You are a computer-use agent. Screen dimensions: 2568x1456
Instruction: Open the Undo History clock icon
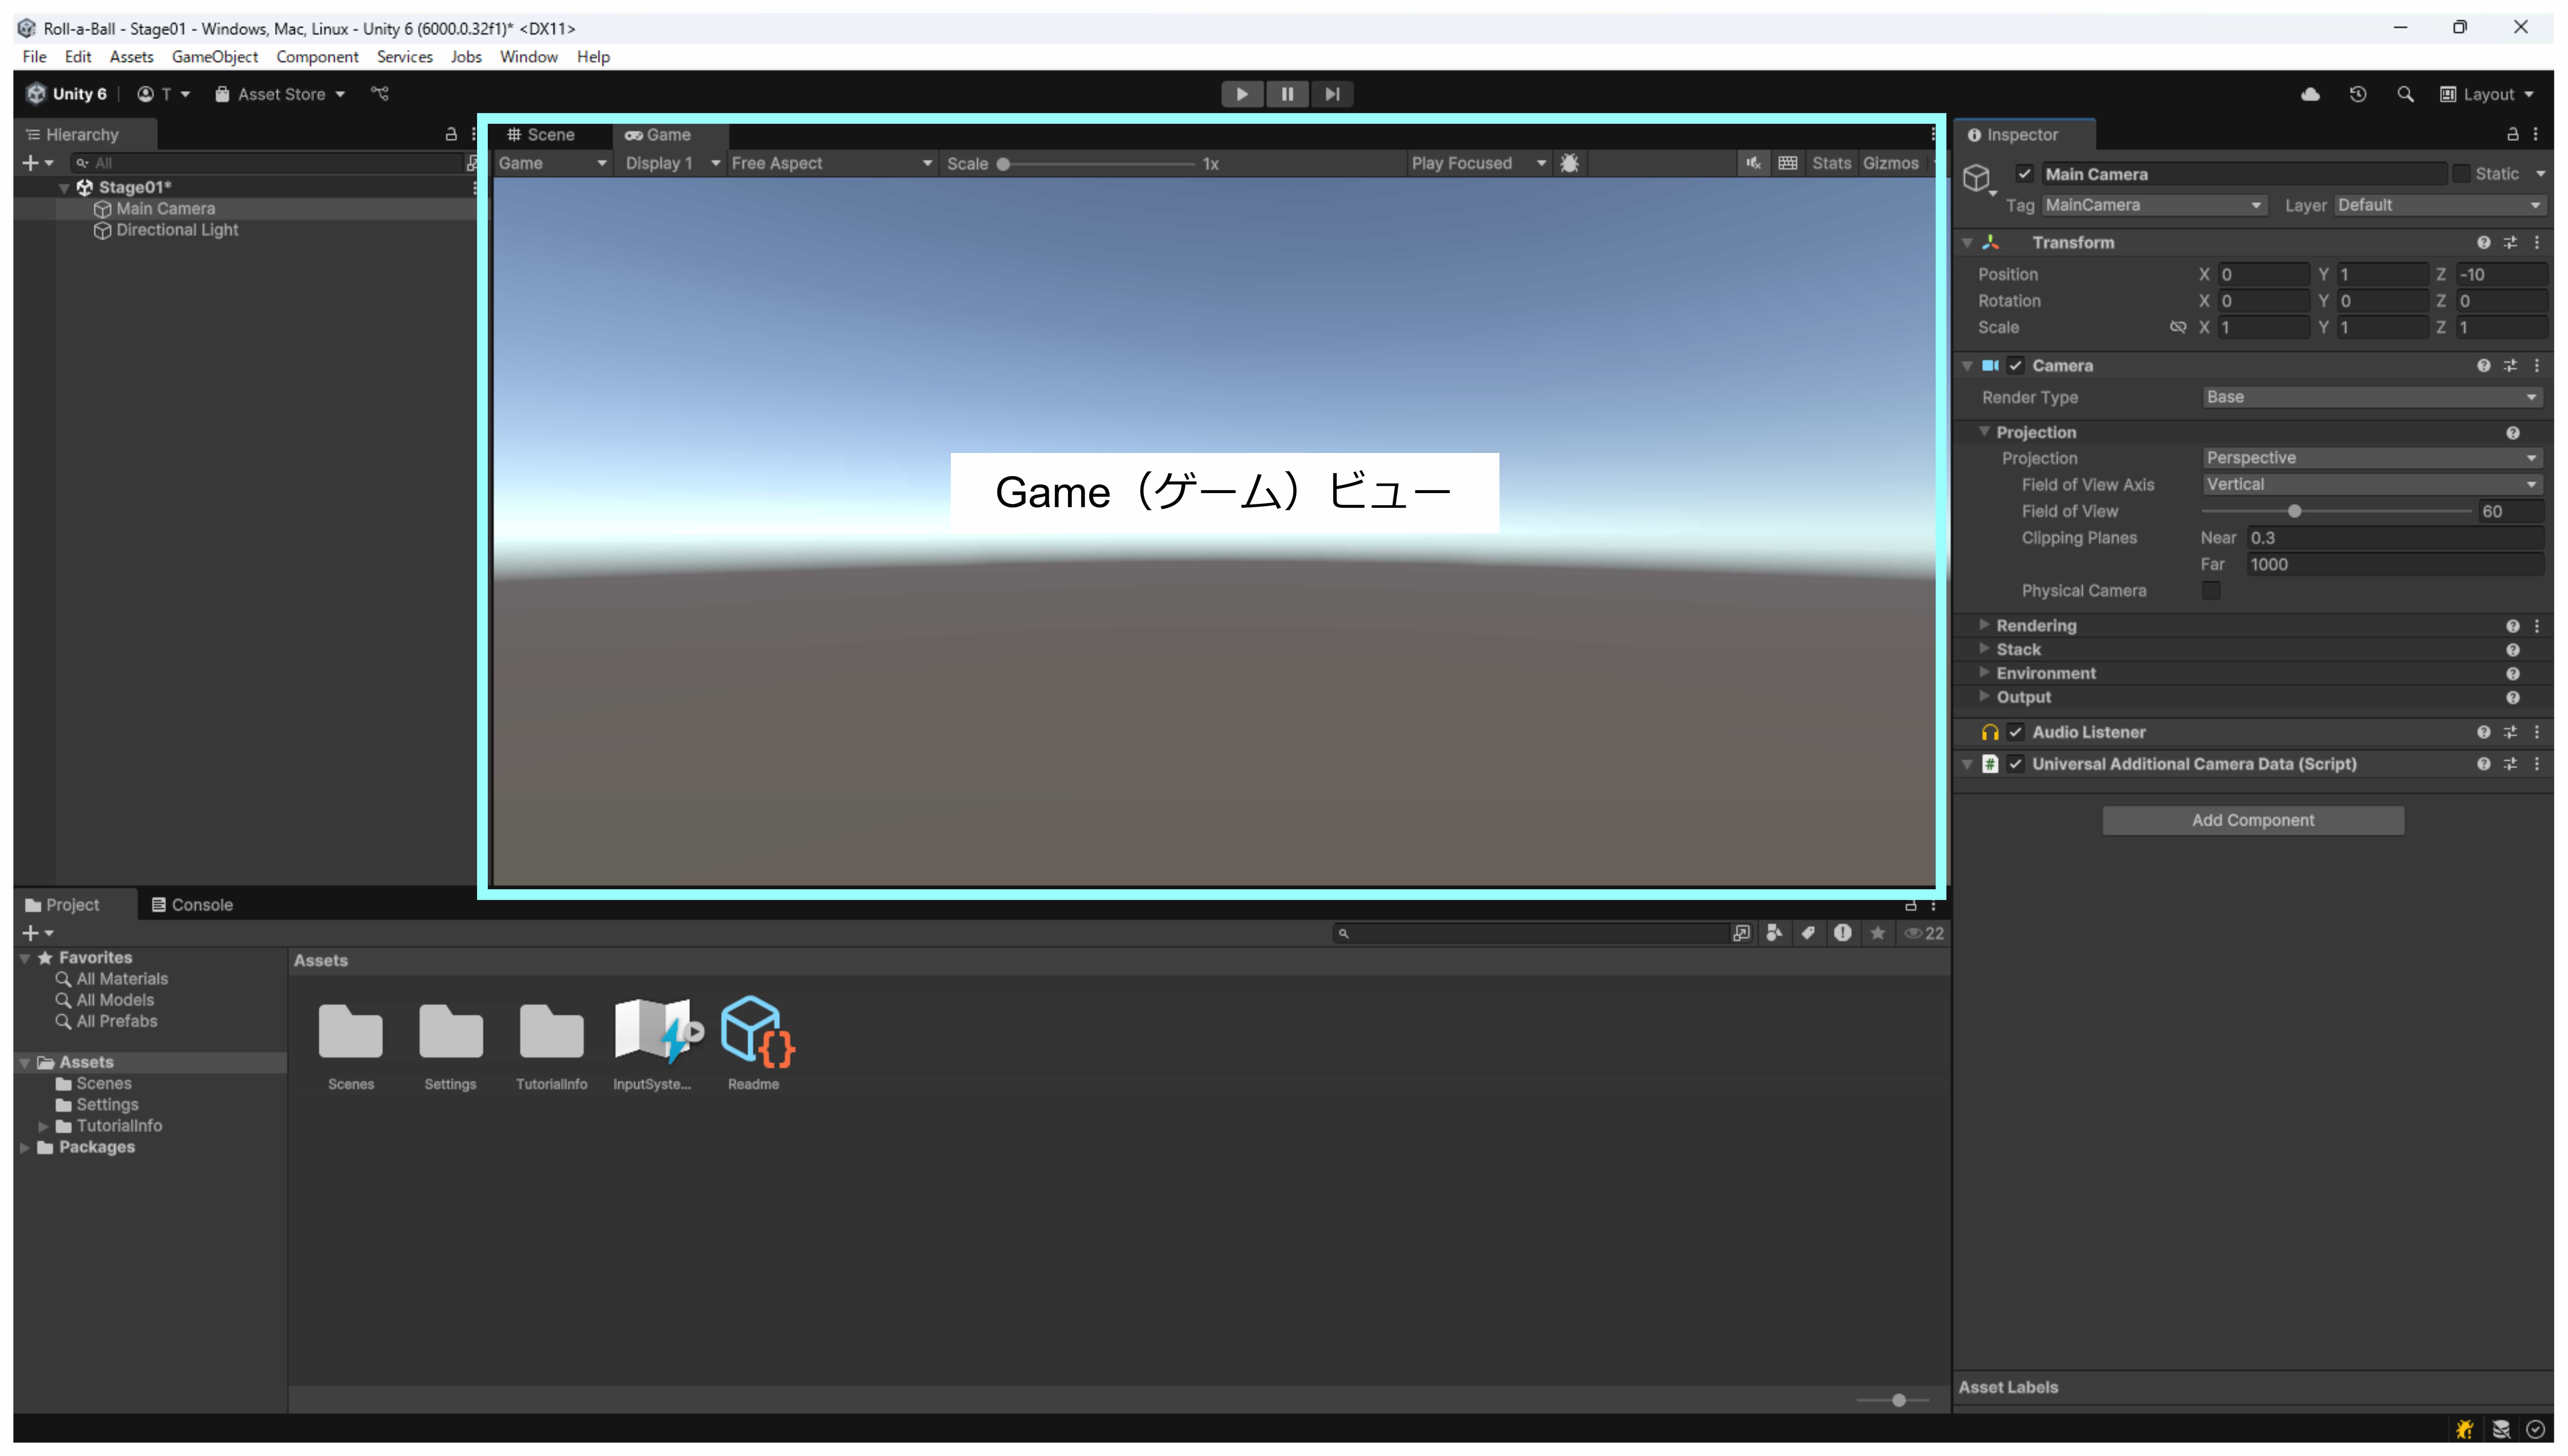pos(2358,94)
